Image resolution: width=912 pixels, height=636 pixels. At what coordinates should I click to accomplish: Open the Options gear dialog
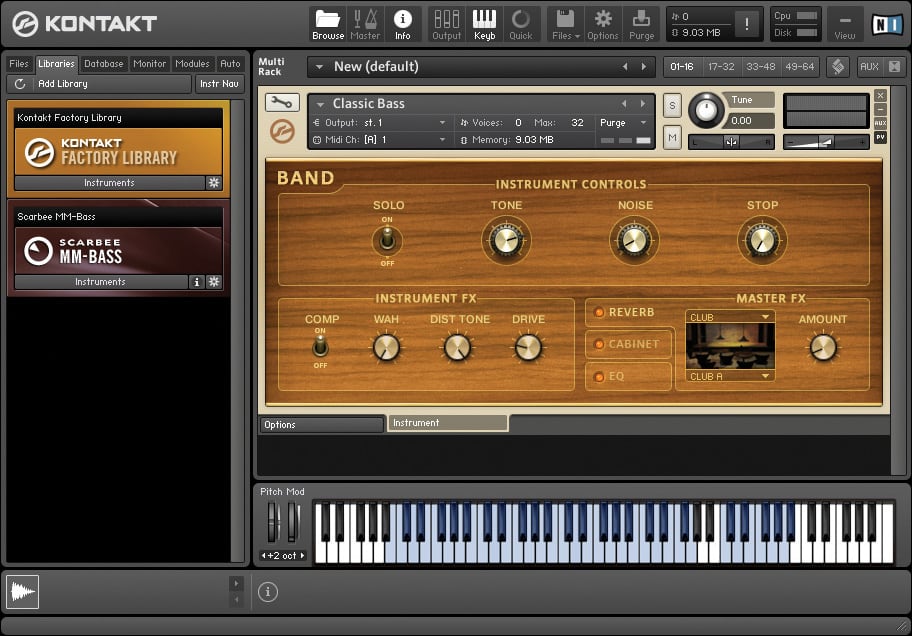tap(603, 24)
